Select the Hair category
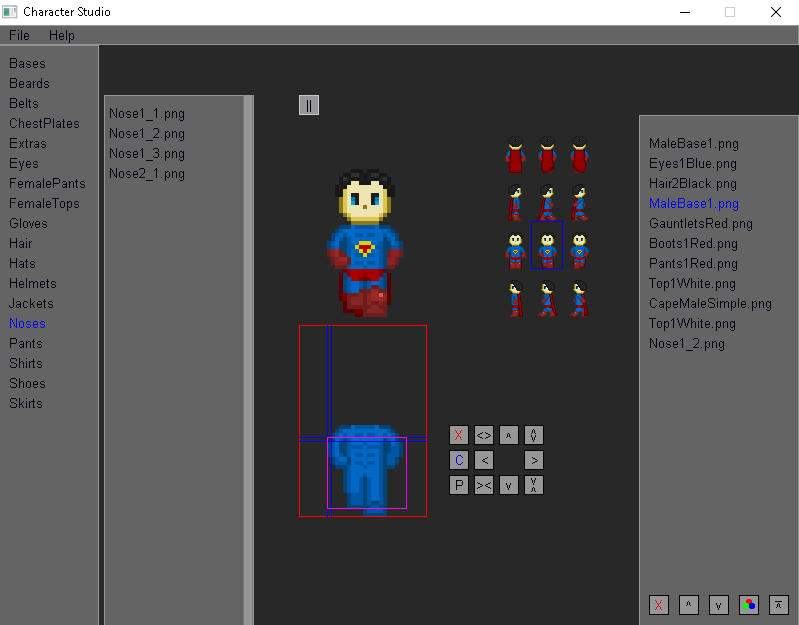This screenshot has width=799, height=625. [20, 243]
